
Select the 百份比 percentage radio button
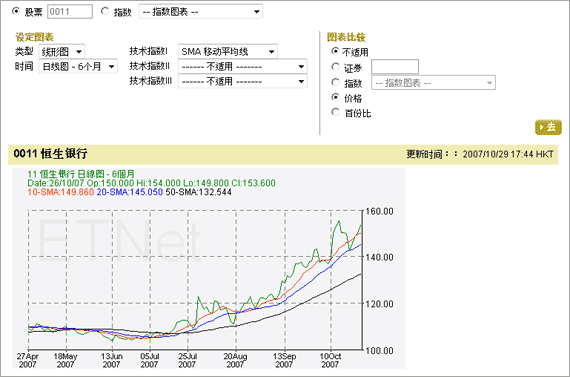point(335,112)
